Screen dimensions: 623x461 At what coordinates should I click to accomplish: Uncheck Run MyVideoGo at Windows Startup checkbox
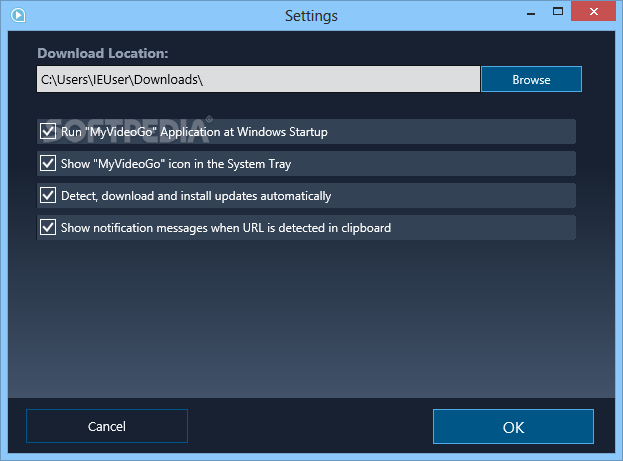tap(48, 131)
